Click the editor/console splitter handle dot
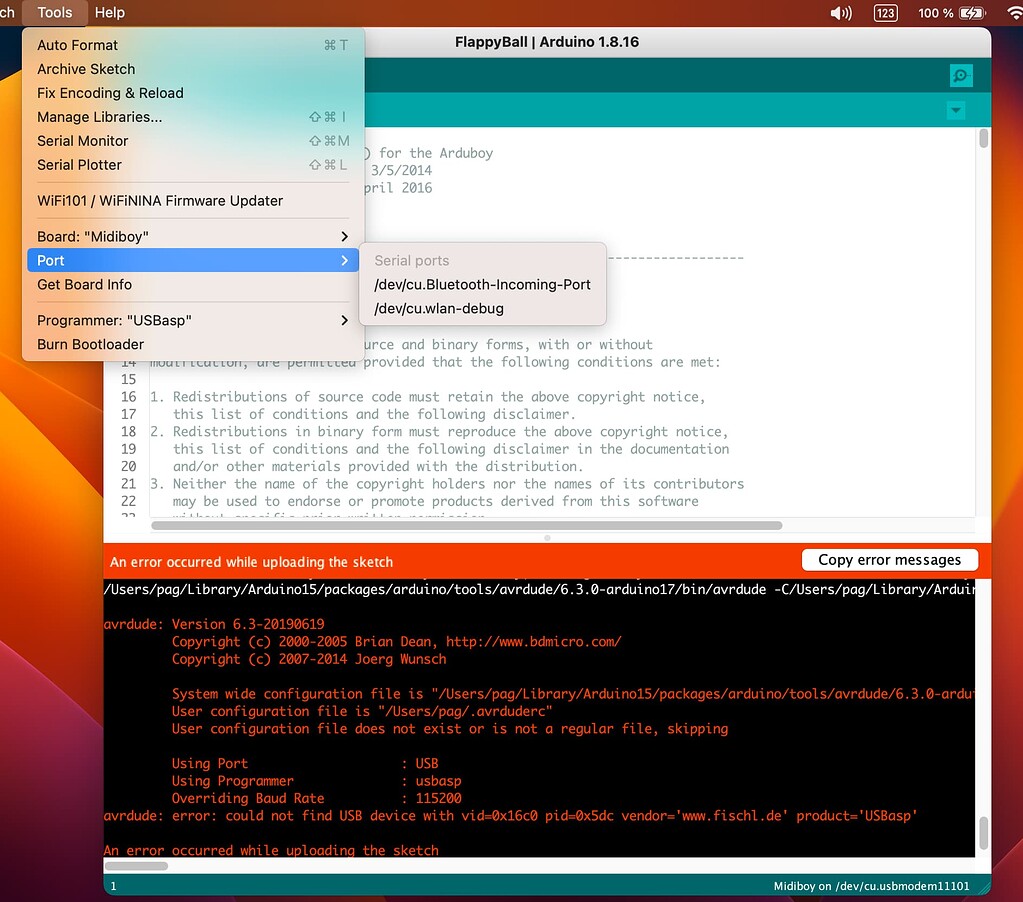Screen dimensions: 1023x902 (x=547, y=538)
